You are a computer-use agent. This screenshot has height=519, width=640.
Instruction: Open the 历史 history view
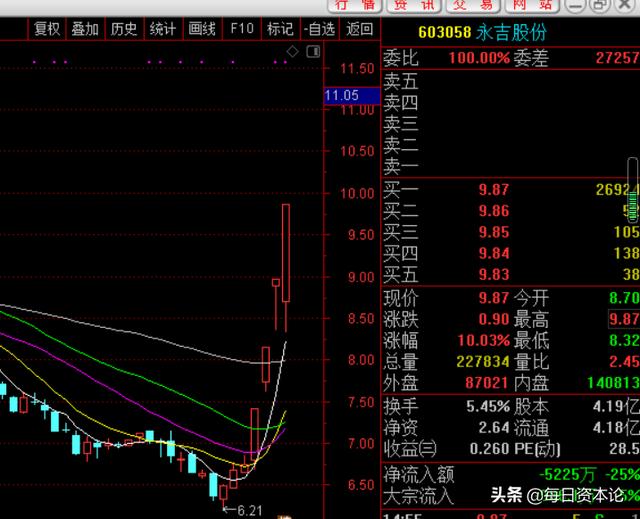coord(124,29)
